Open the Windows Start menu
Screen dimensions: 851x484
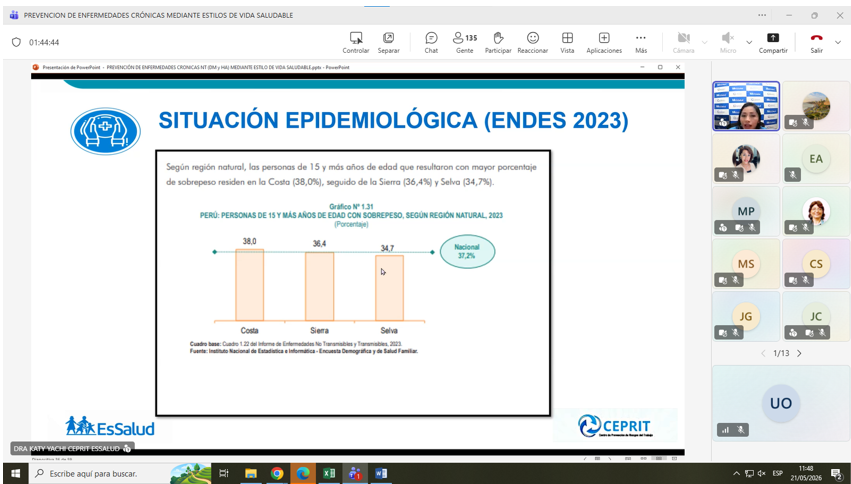(15, 474)
